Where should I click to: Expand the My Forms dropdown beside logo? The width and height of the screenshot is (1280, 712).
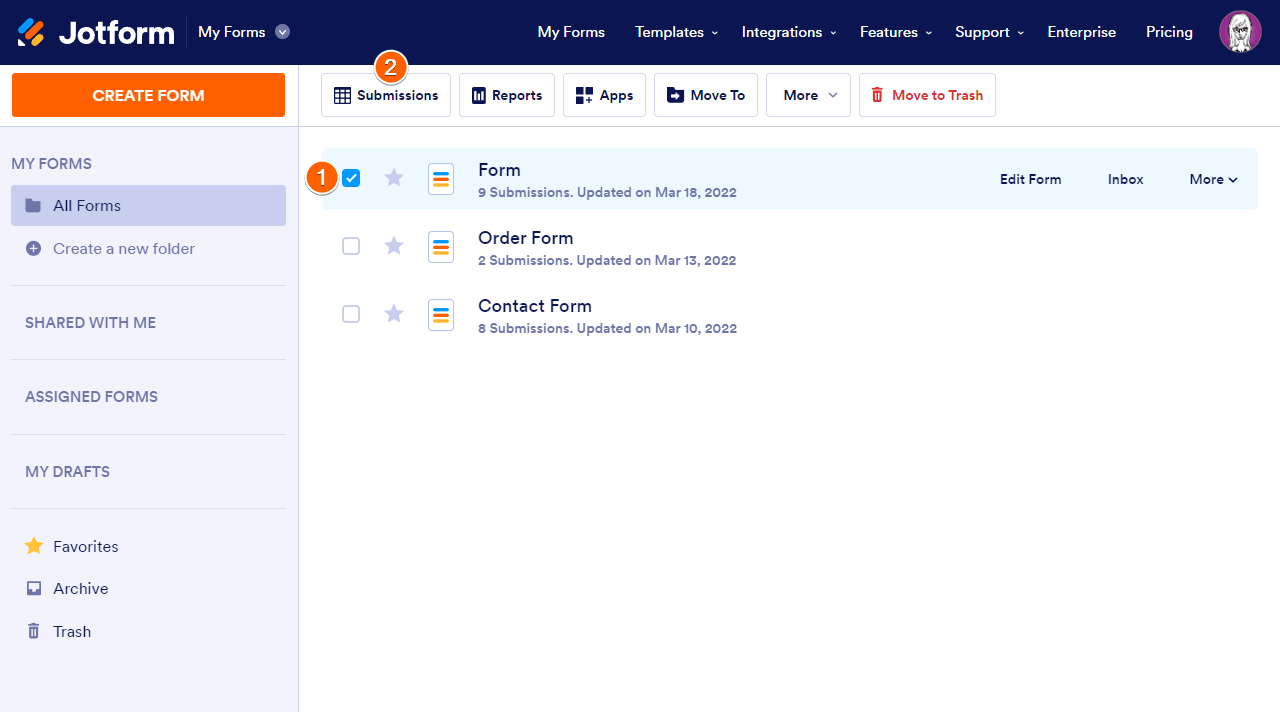(x=282, y=32)
